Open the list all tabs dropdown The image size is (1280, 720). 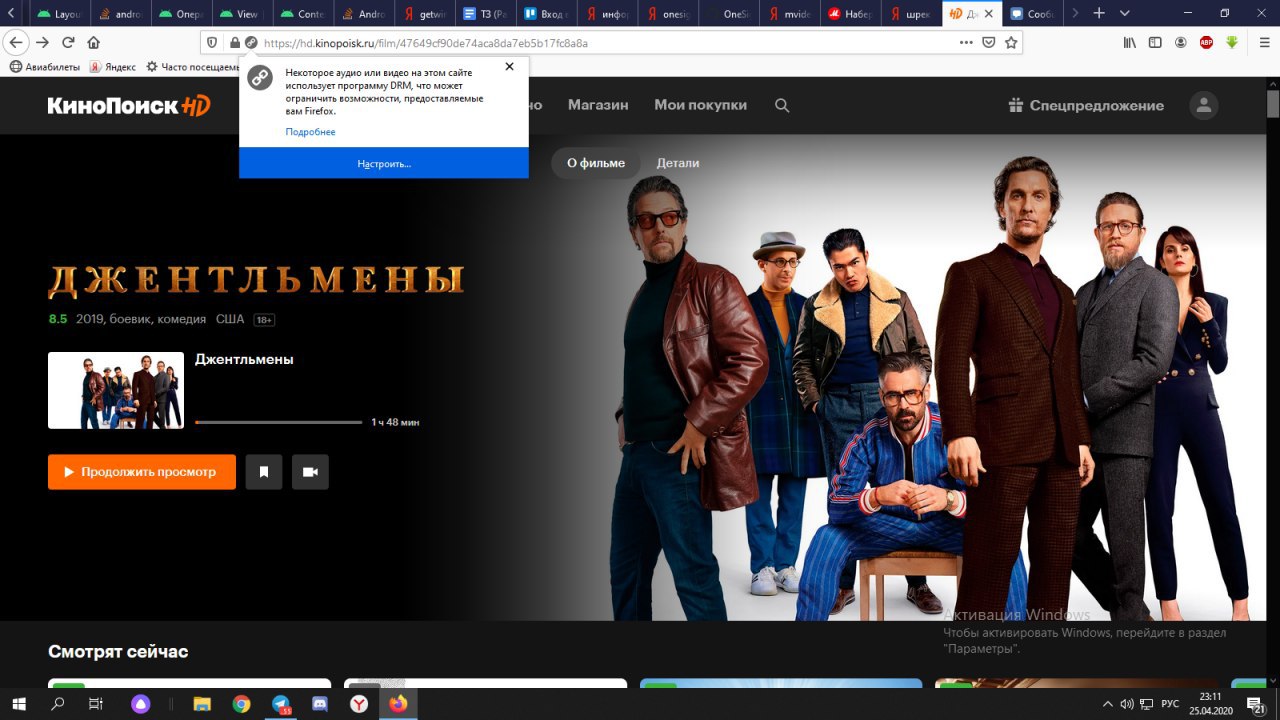click(1125, 13)
